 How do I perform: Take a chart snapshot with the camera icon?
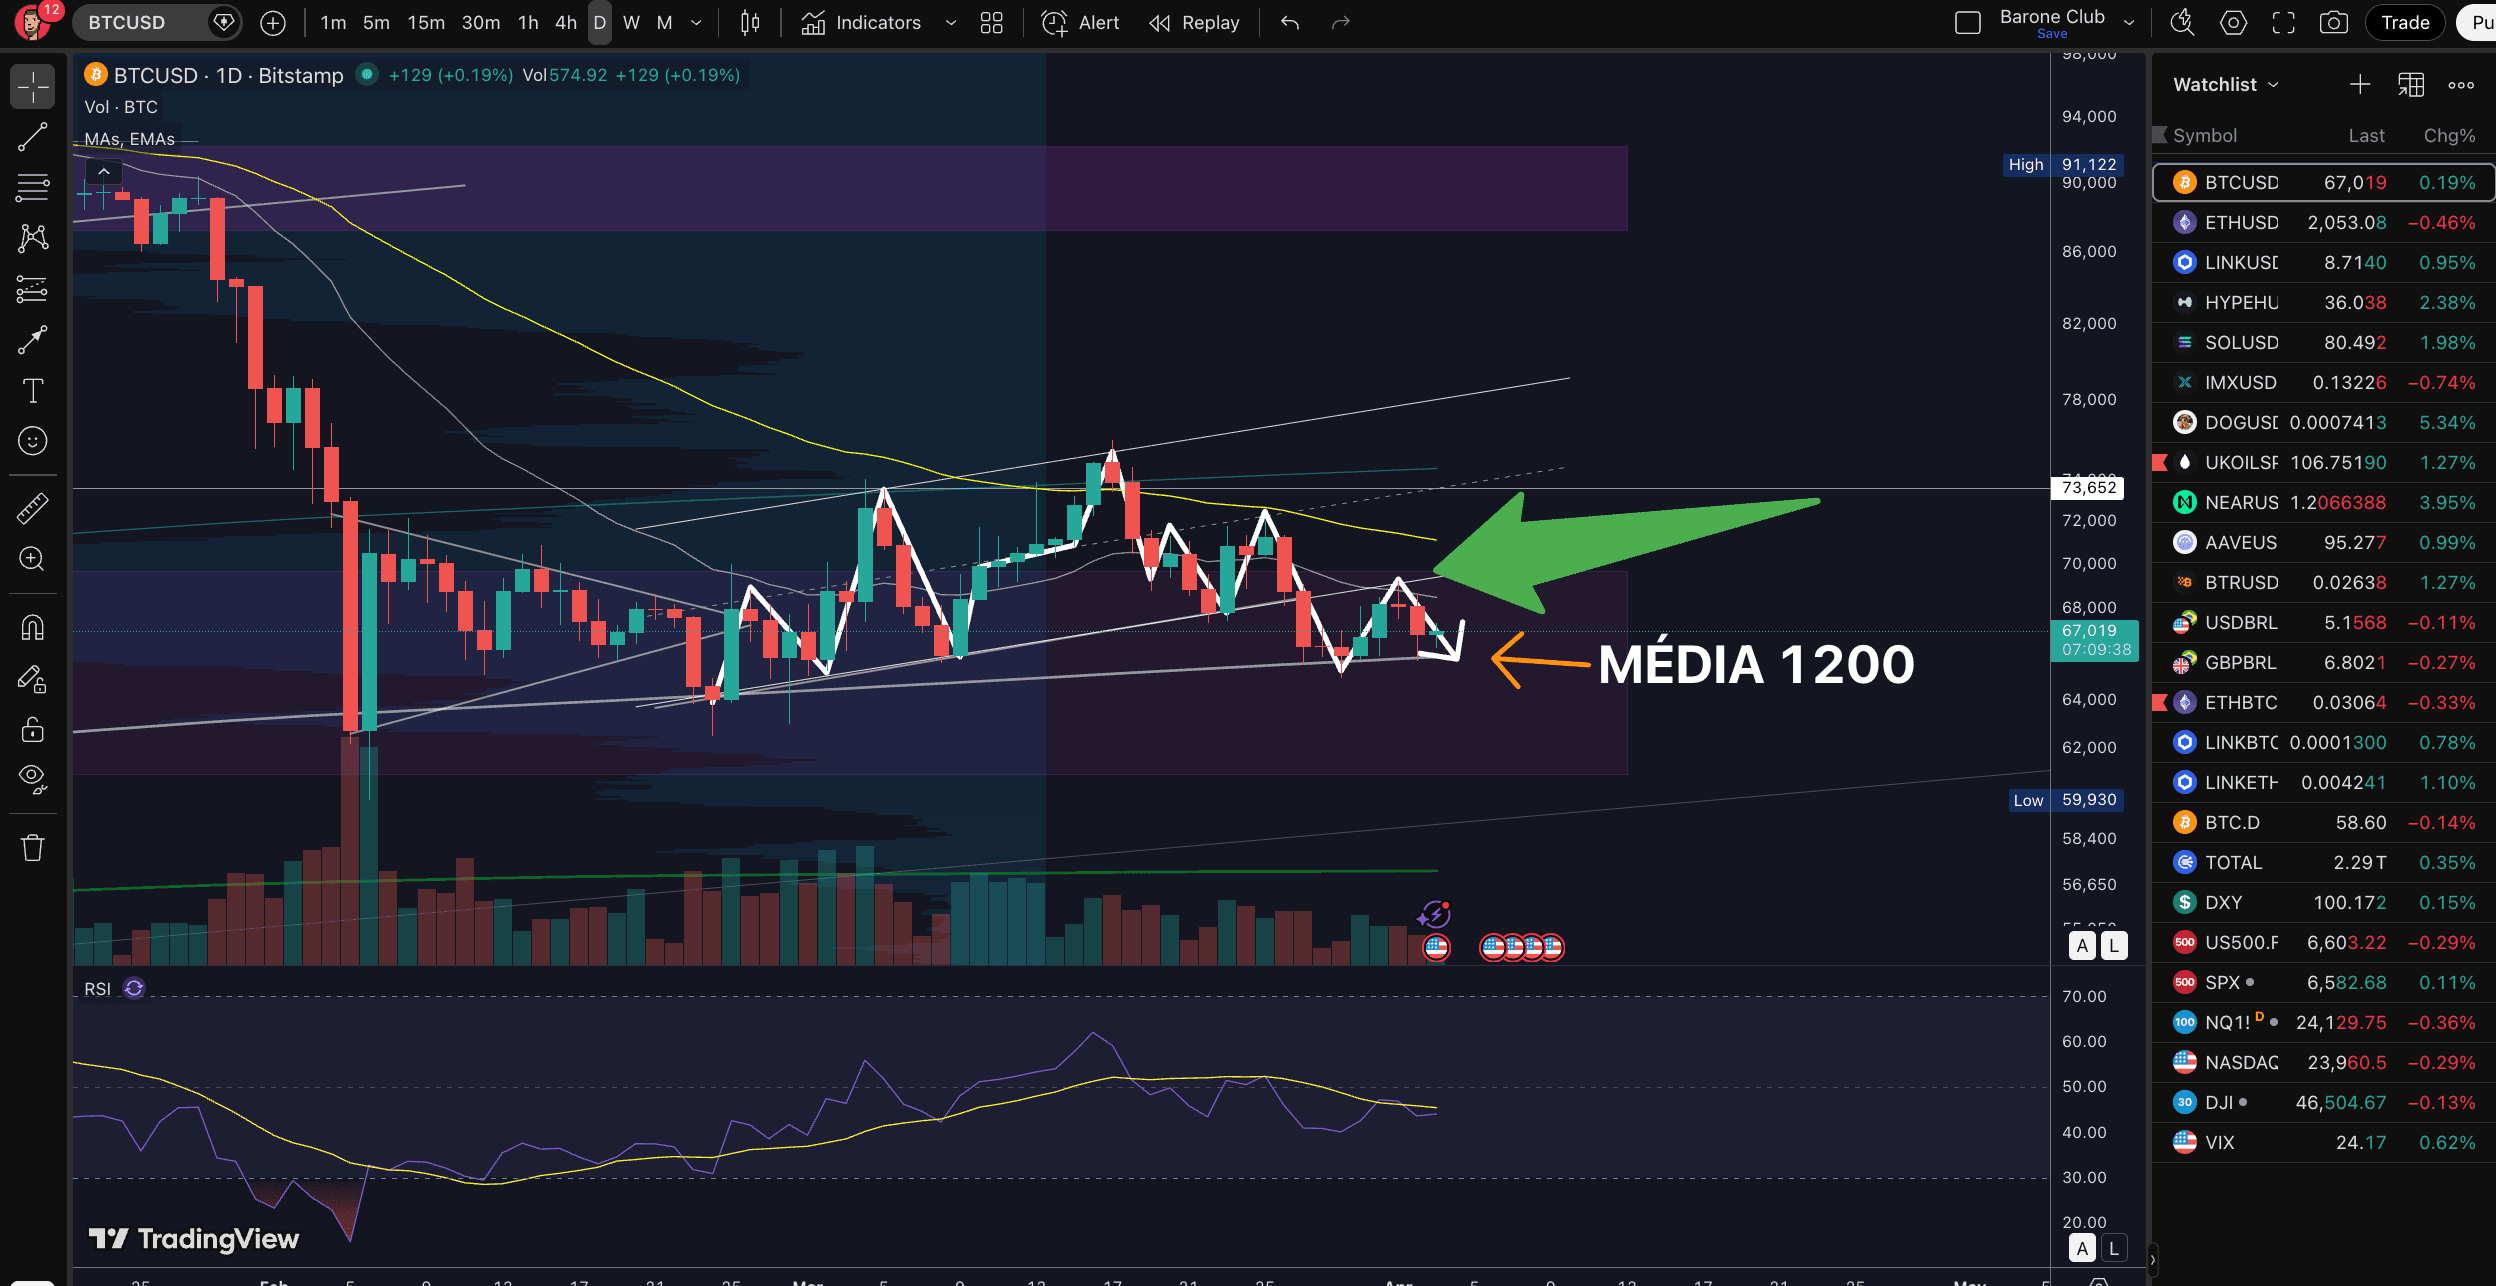2335,22
